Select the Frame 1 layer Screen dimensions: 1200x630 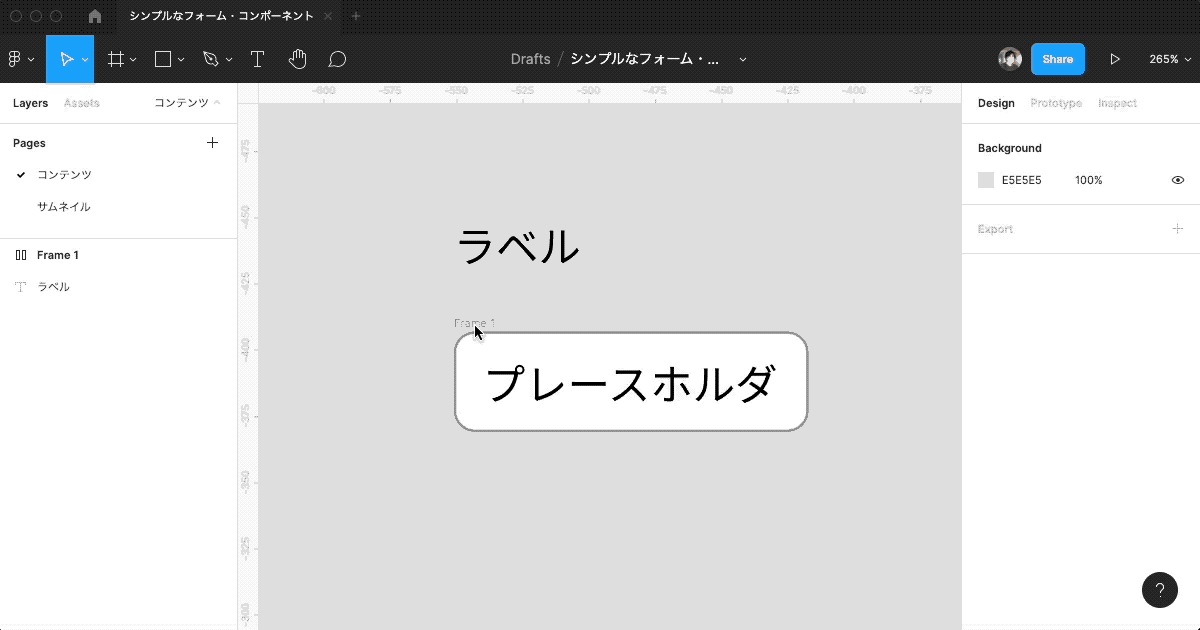pos(58,255)
